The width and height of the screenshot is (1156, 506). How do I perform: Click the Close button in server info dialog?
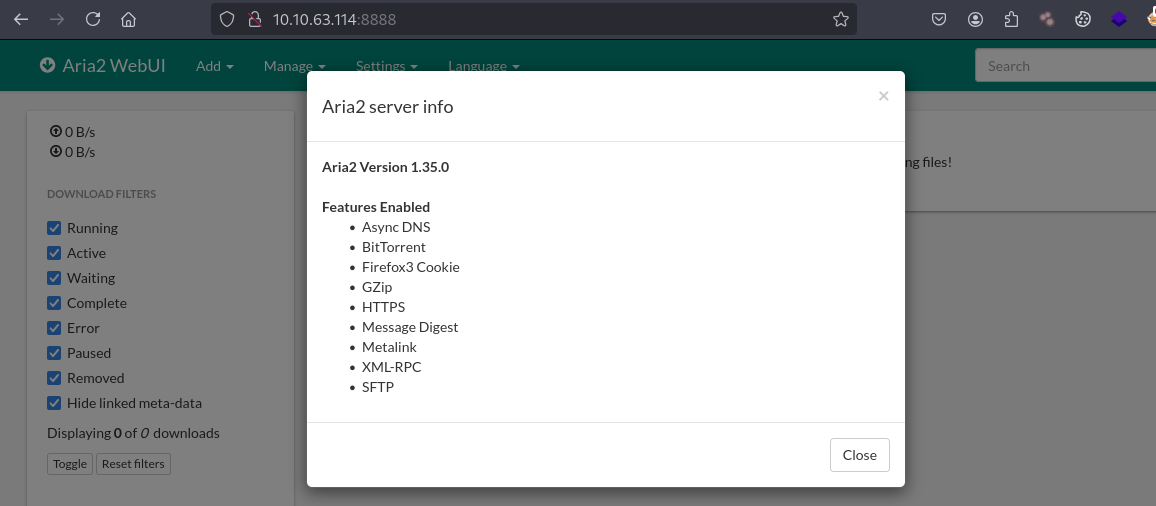(859, 455)
